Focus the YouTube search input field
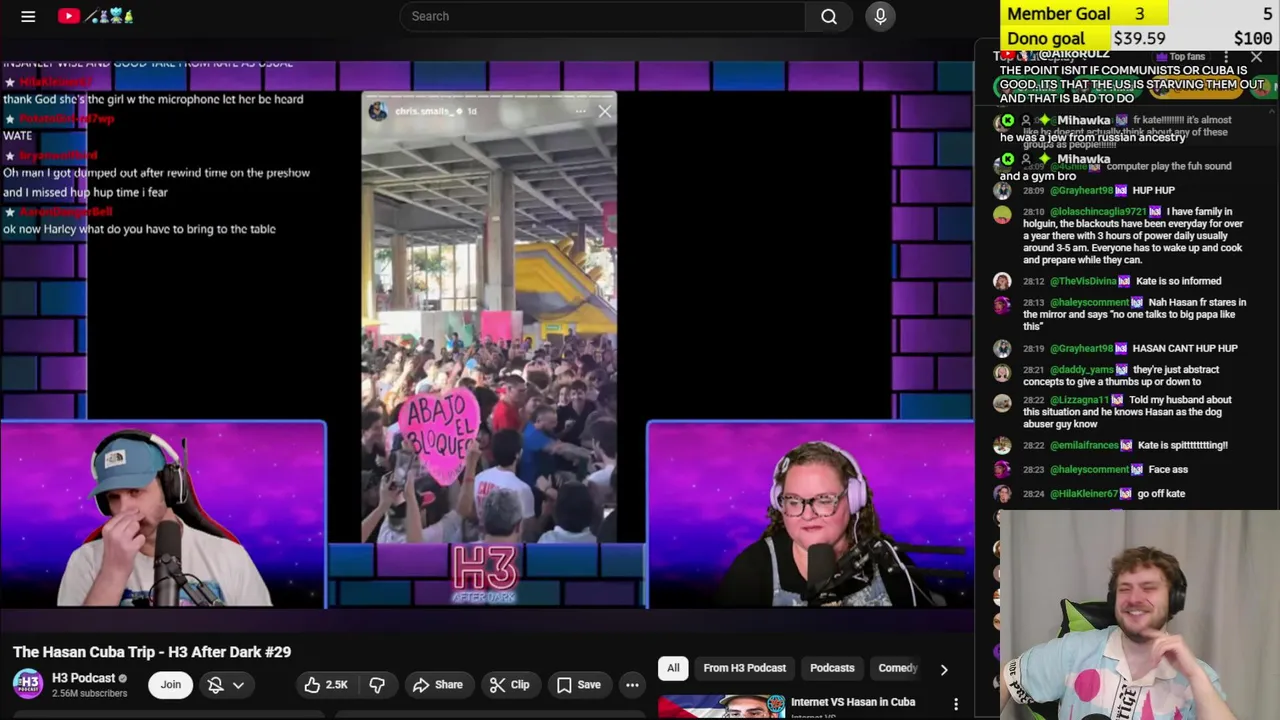 point(604,16)
